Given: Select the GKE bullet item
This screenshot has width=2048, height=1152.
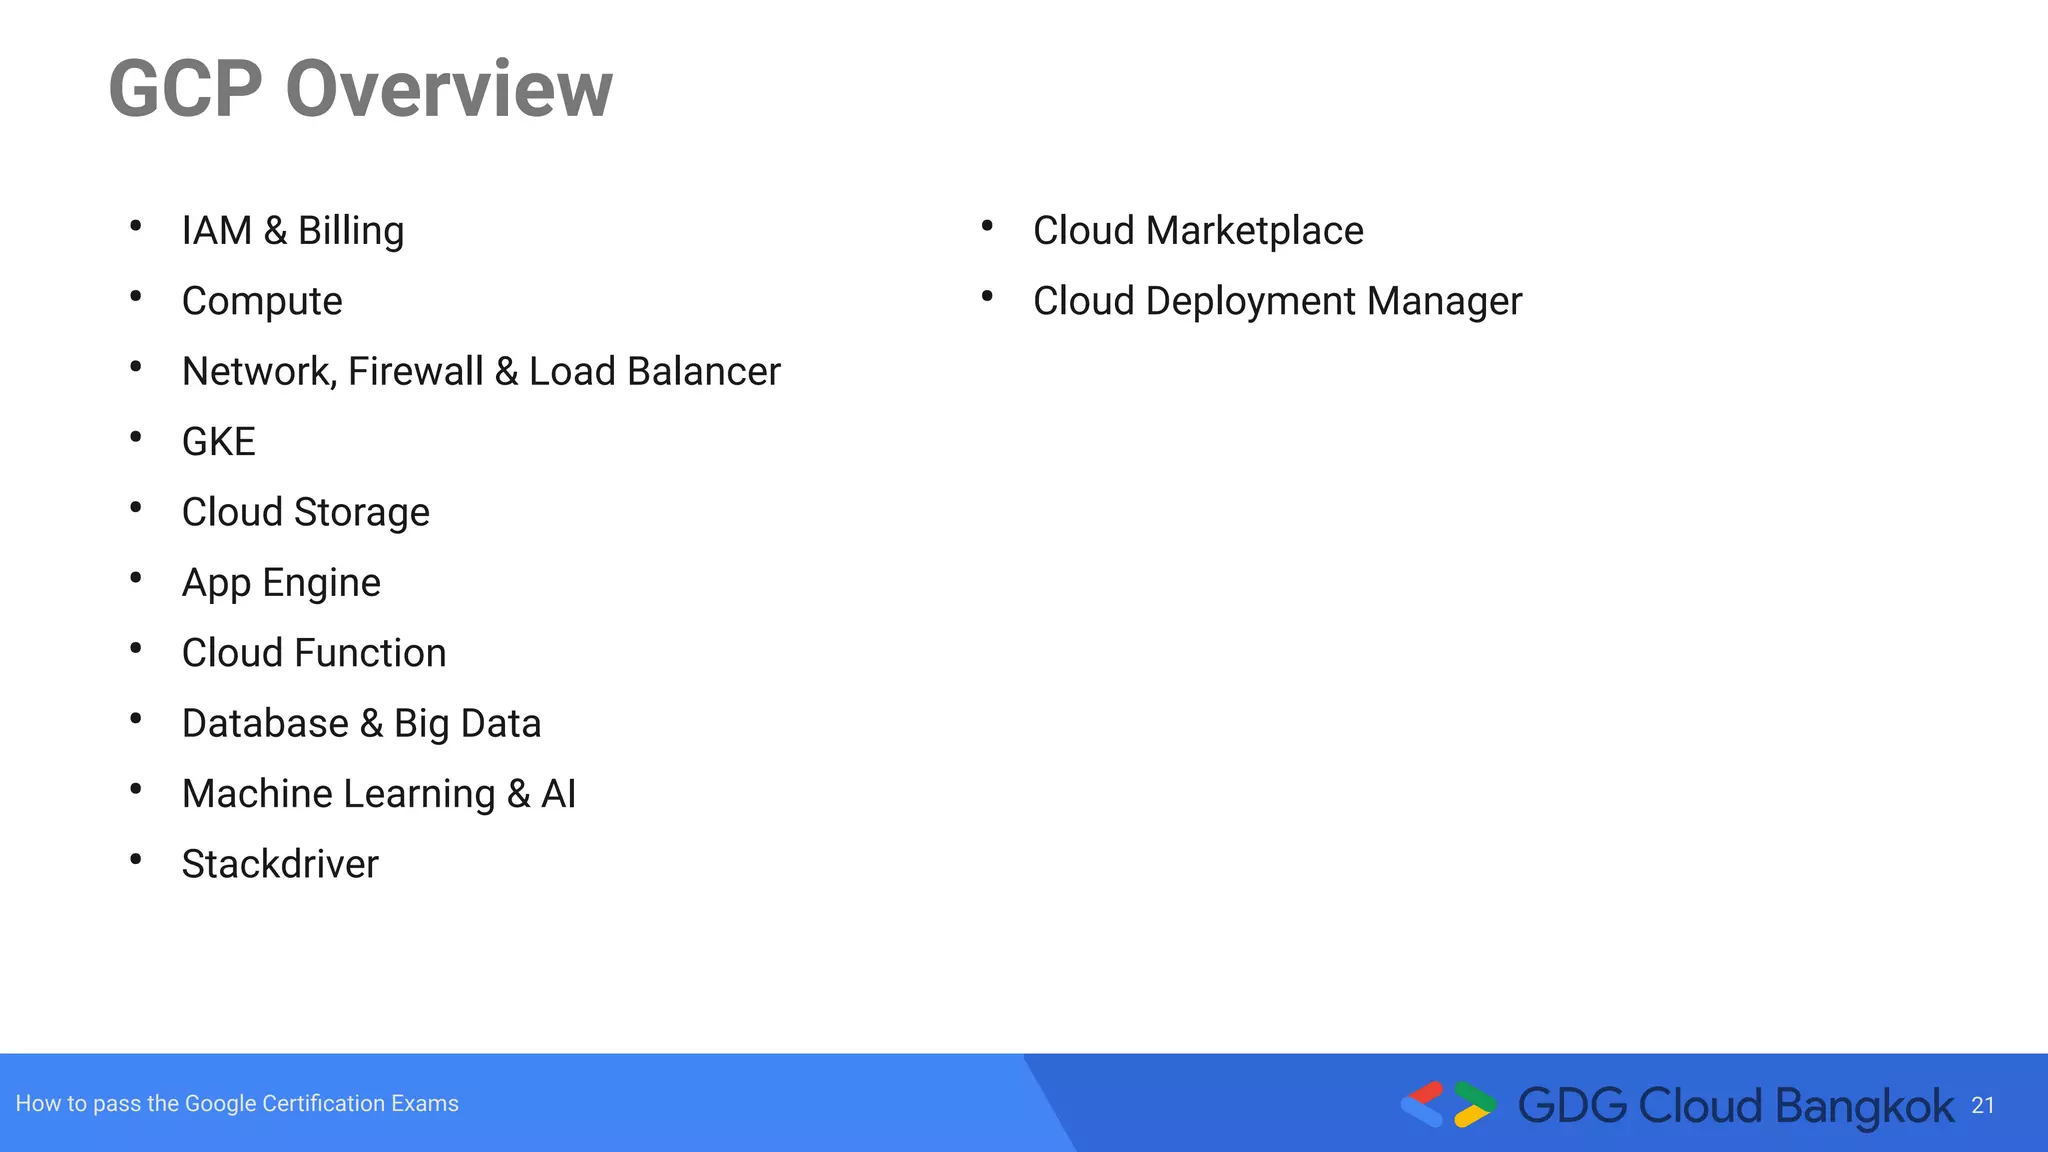Looking at the screenshot, I should click(x=219, y=442).
